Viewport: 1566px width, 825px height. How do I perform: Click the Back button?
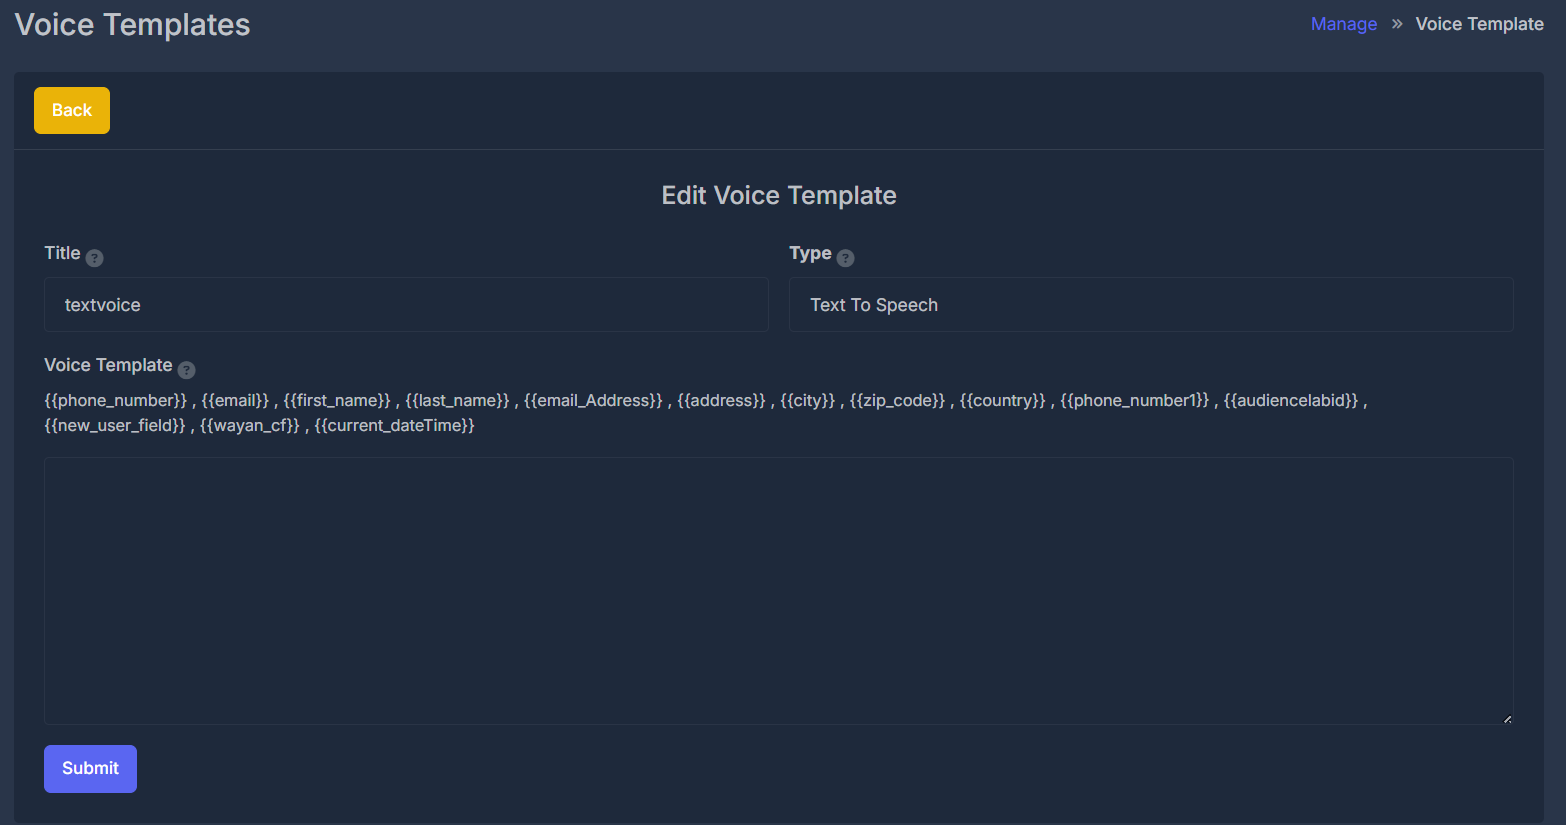tap(71, 110)
